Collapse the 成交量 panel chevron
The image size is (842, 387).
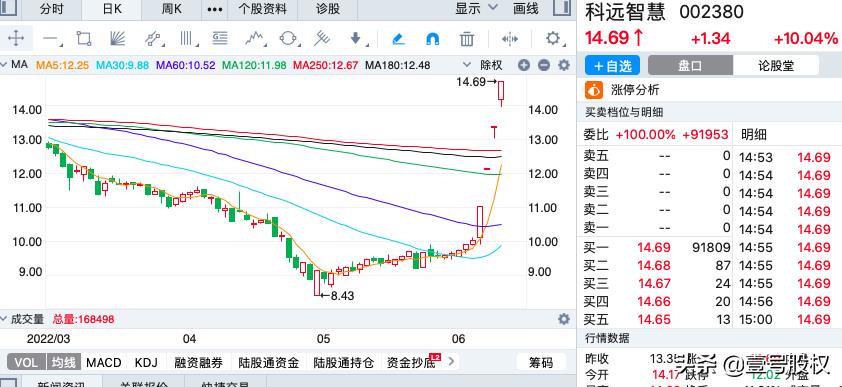click(4, 319)
